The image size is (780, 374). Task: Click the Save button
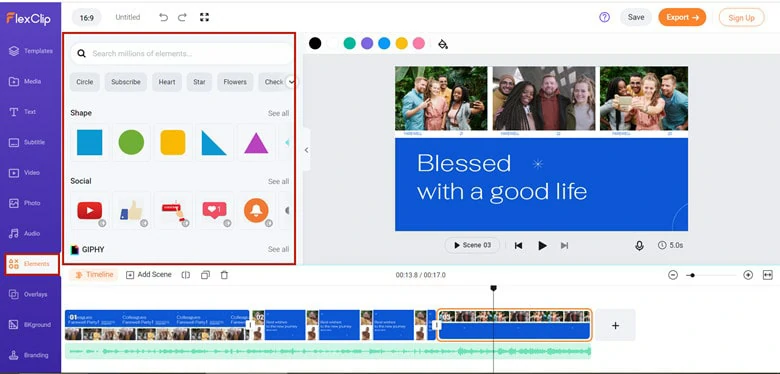coord(636,17)
